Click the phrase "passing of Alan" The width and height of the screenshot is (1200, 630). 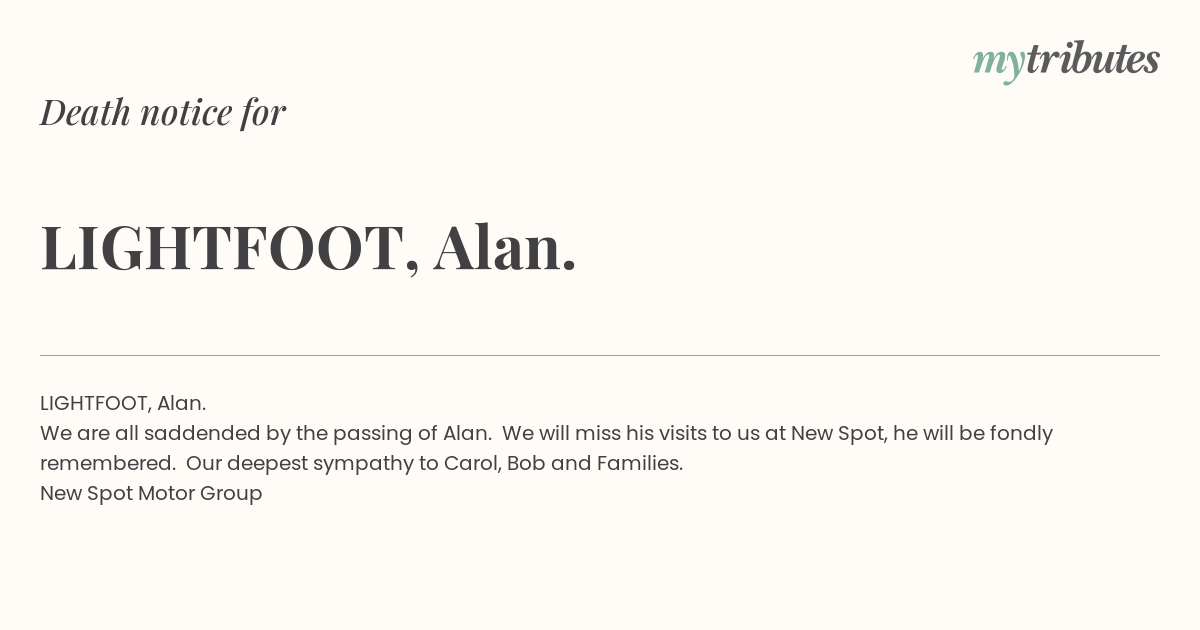[x=409, y=433]
